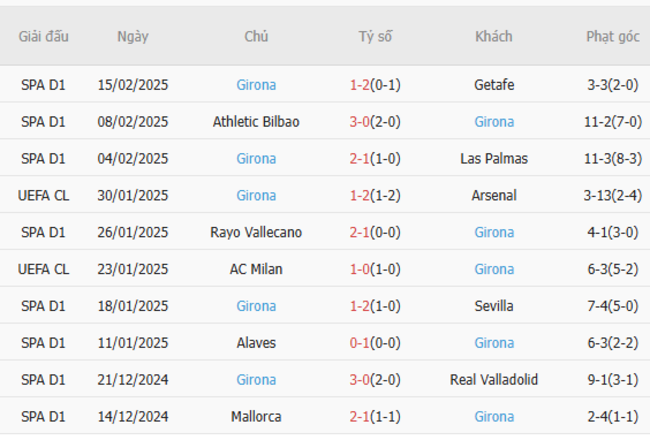The width and height of the screenshot is (650, 440).
Task: Select the 30/01/2025 date cell
Action: [x=132, y=196]
